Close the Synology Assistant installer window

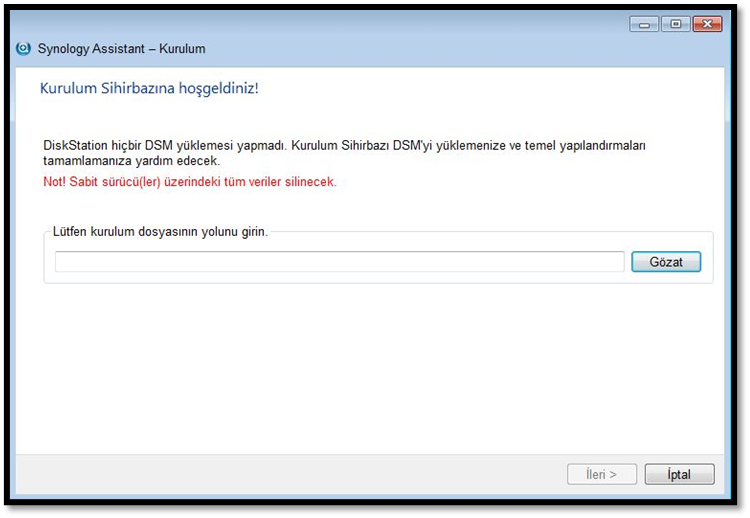[707, 24]
